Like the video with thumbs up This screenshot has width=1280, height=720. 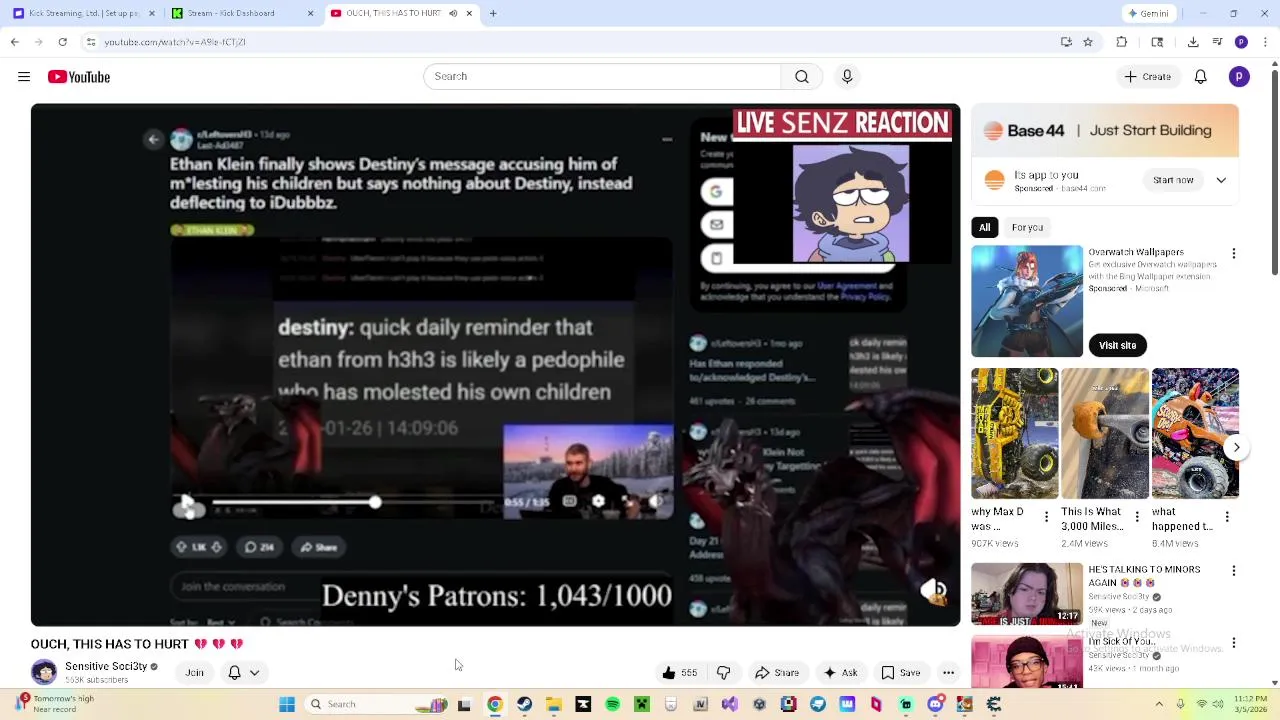(x=679, y=673)
